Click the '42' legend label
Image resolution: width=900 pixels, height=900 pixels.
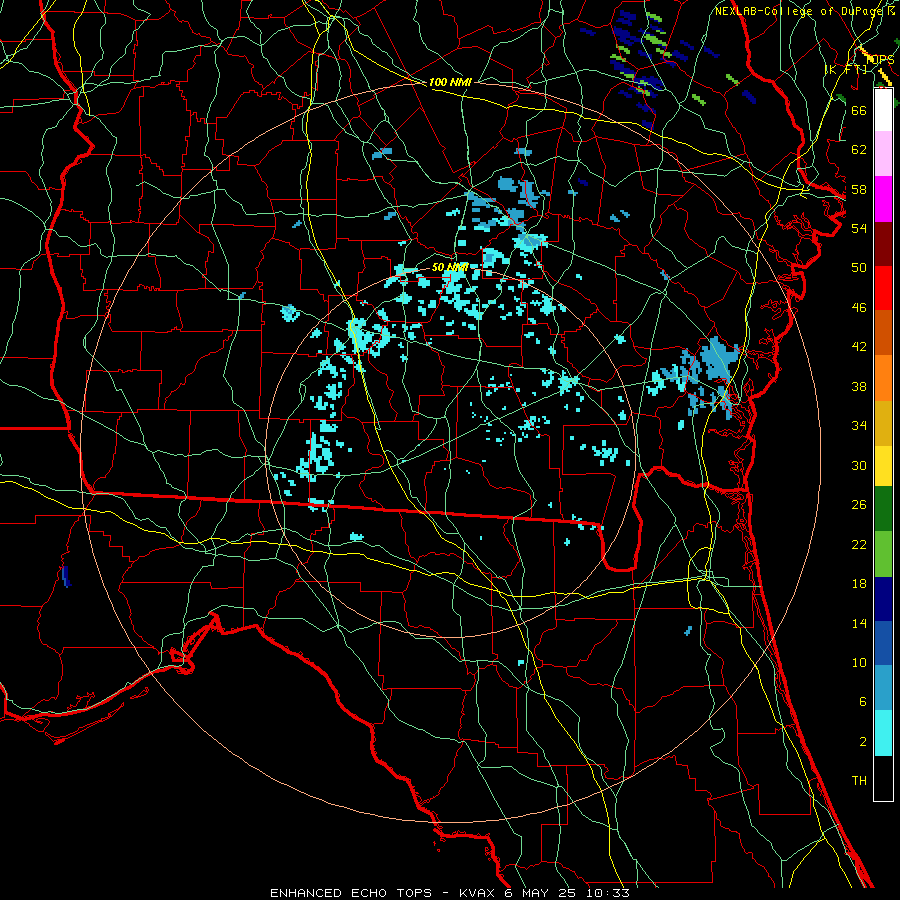(x=859, y=347)
